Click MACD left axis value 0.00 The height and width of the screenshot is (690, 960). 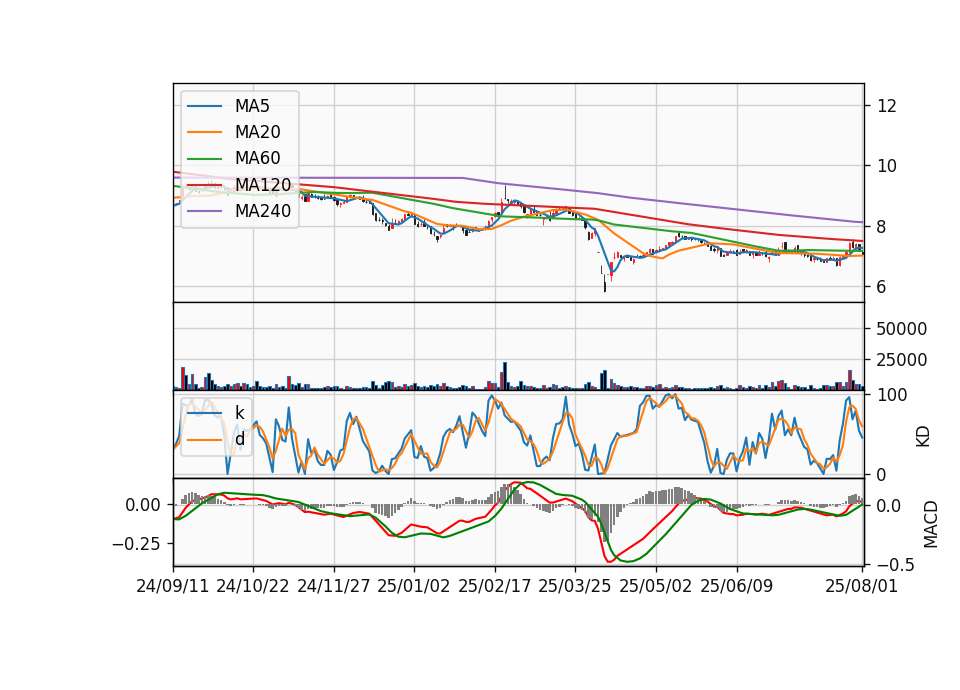point(143,505)
